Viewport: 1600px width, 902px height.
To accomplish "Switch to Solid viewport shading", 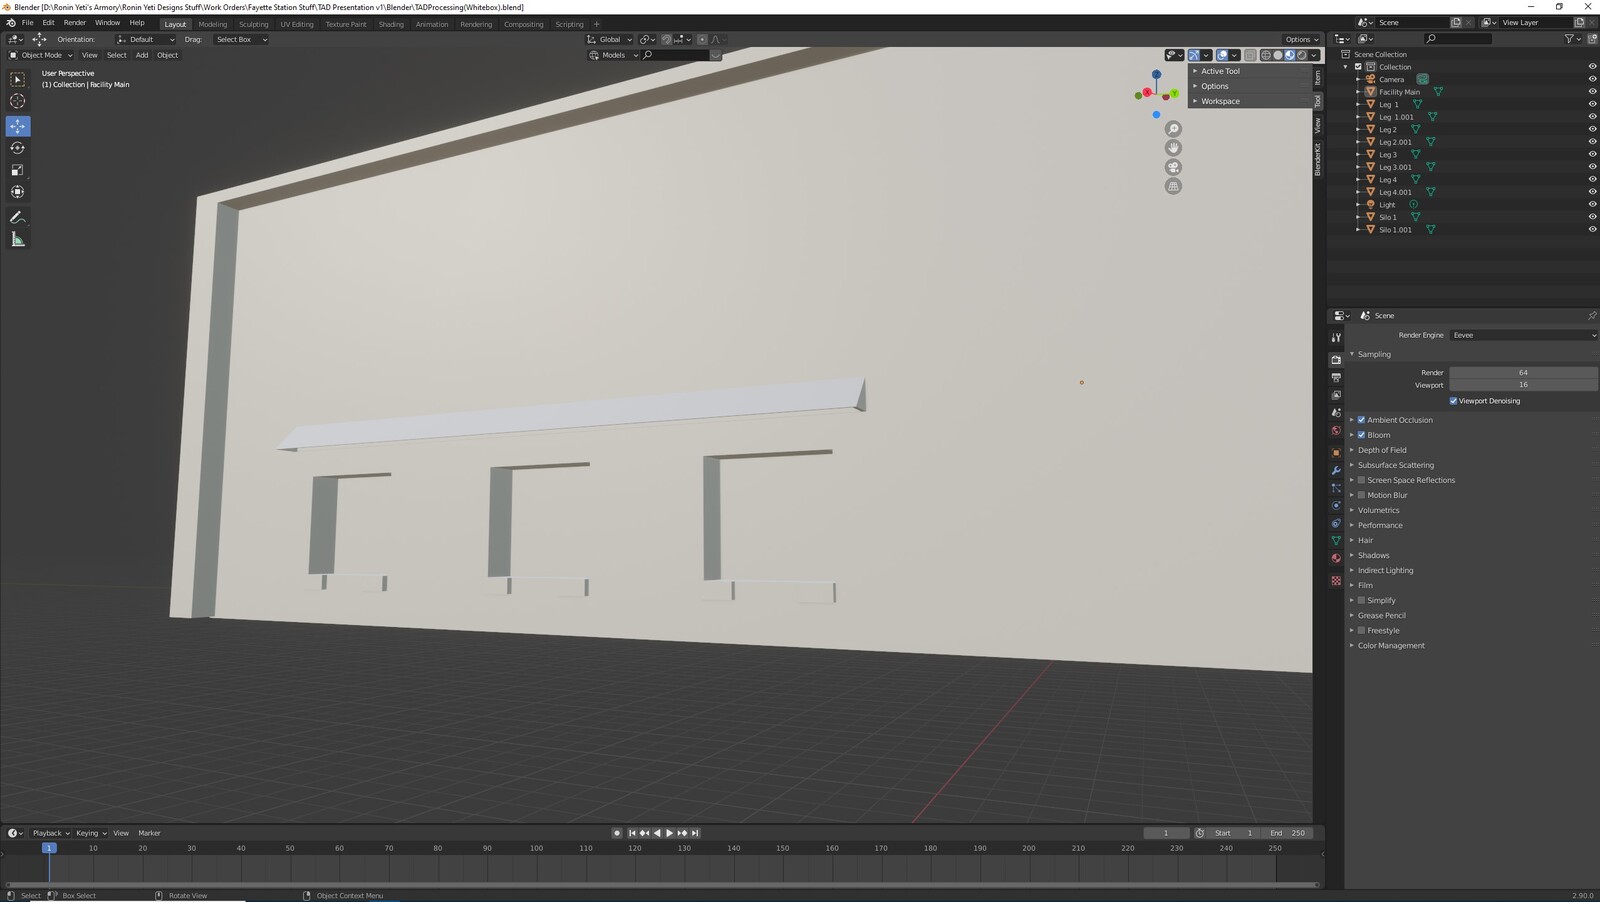I will (x=1278, y=55).
